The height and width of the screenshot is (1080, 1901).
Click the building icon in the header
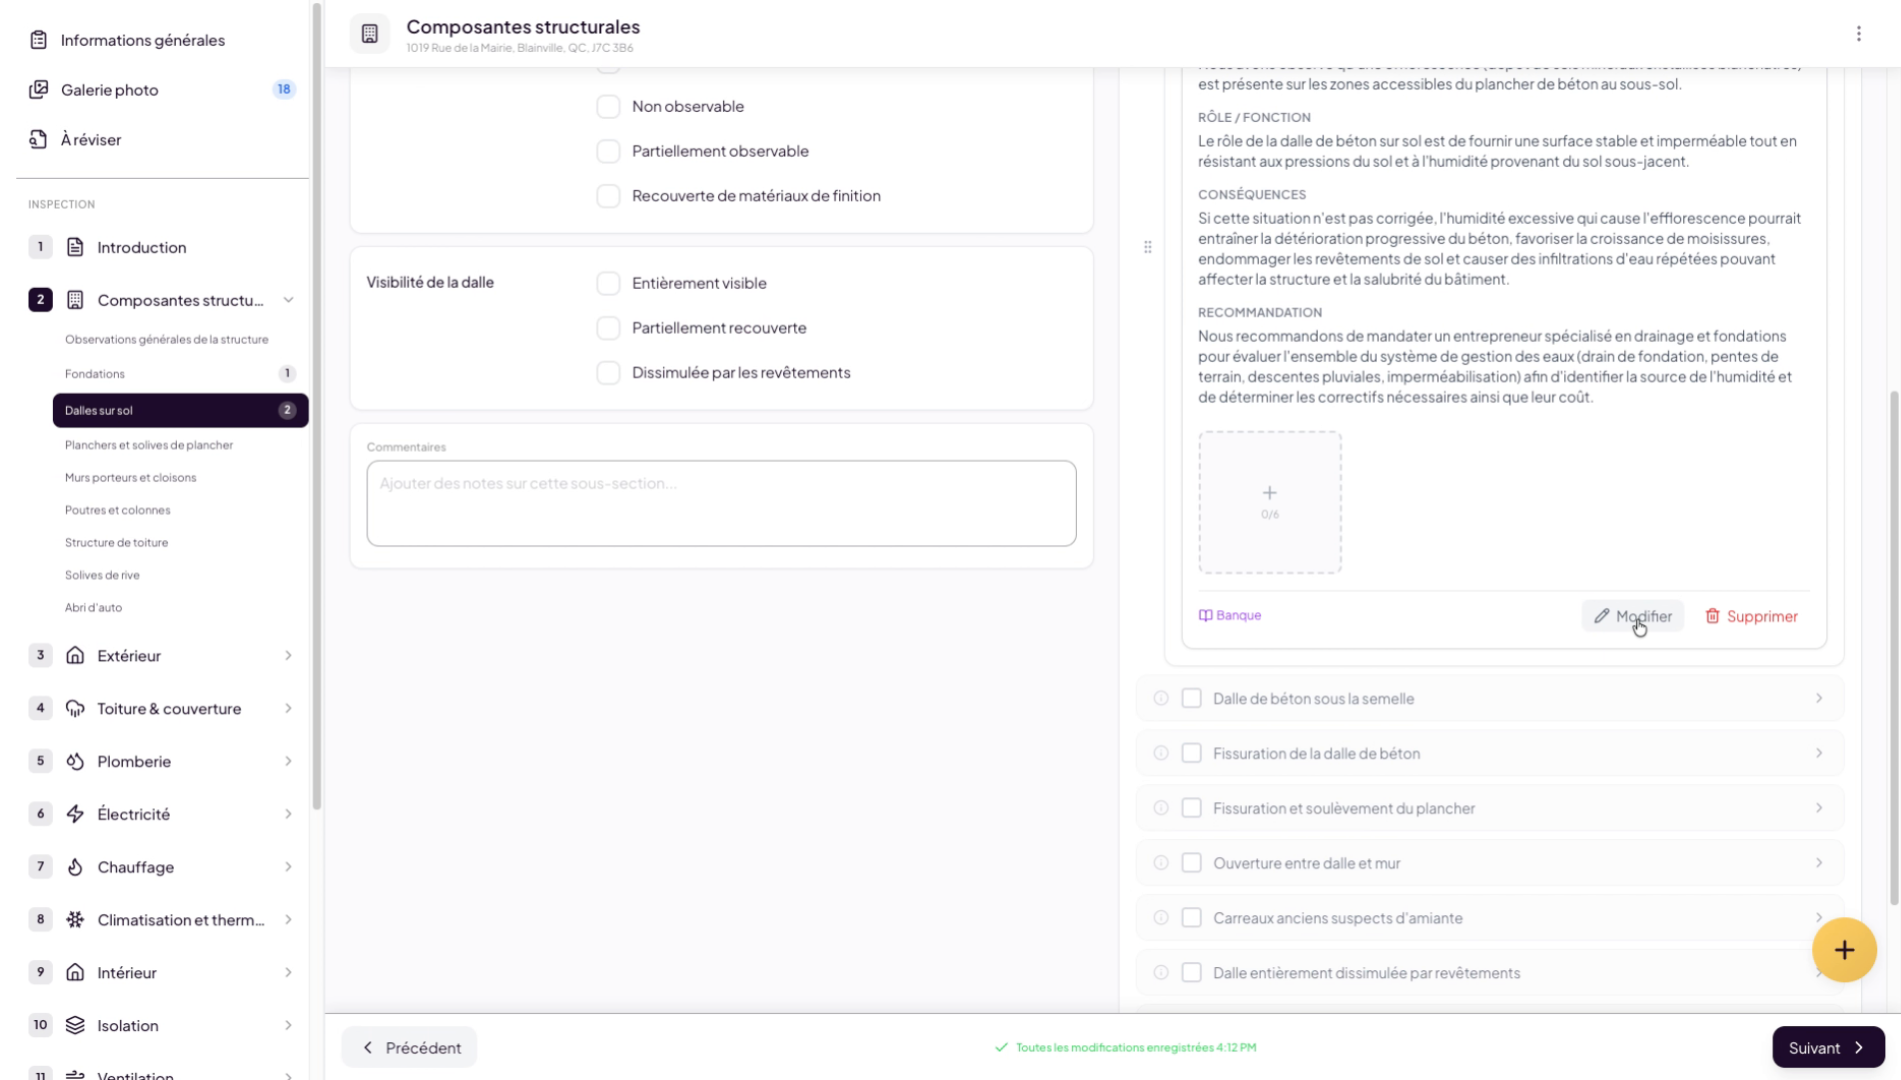(x=370, y=34)
